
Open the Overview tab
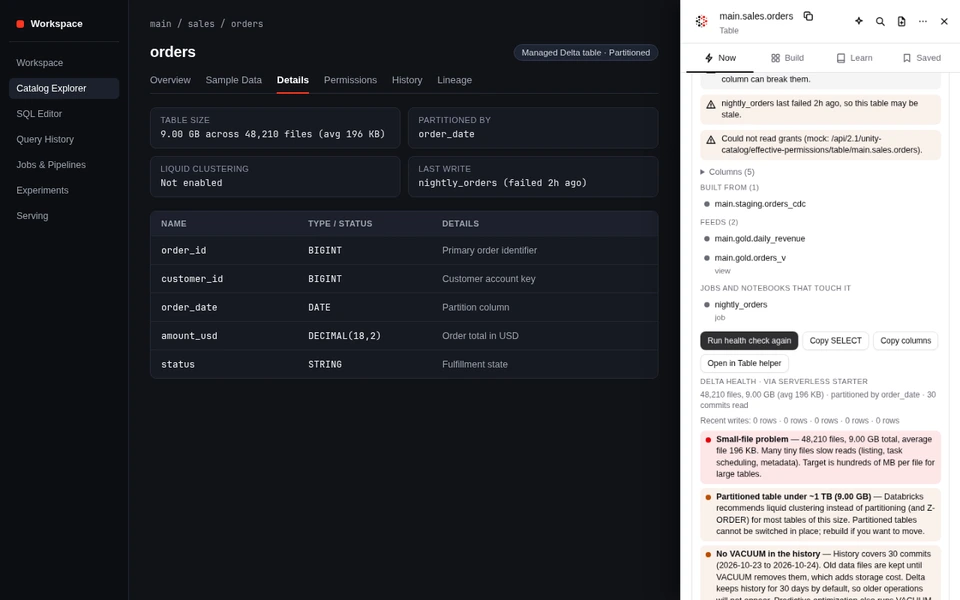click(x=170, y=80)
